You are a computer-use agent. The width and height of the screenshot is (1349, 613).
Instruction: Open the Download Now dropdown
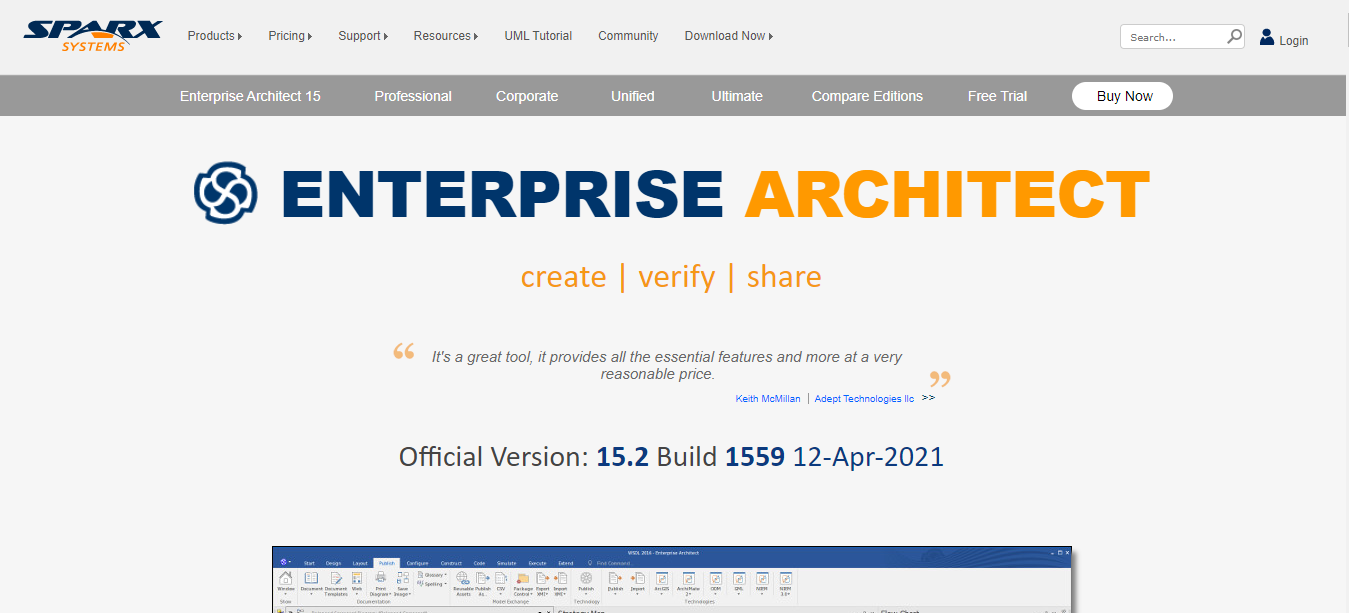click(x=728, y=36)
